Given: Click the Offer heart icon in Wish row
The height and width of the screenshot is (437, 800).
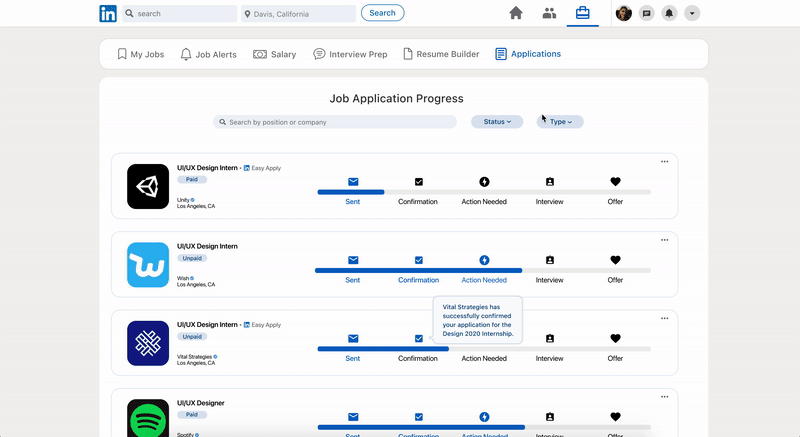Looking at the screenshot, I should click(x=615, y=260).
